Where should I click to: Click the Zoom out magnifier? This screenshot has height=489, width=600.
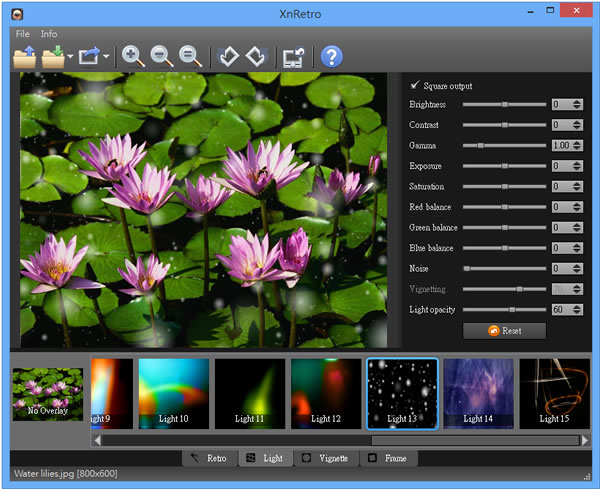[162, 57]
